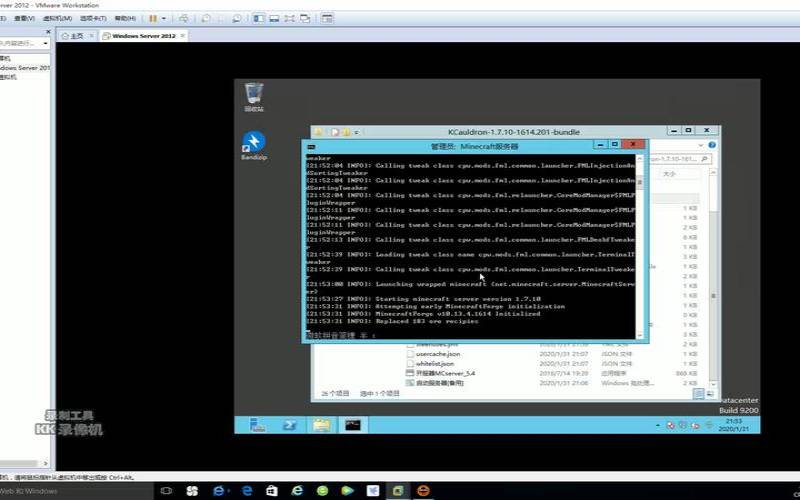Open the green 360 browser icon on taskbar
Image resolution: width=800 pixels, height=500 pixels.
tap(322, 491)
